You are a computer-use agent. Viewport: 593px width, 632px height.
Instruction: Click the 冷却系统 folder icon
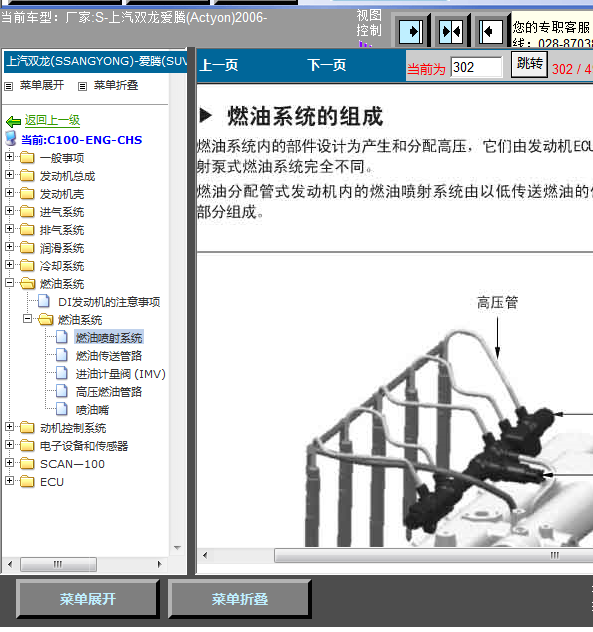[27, 265]
